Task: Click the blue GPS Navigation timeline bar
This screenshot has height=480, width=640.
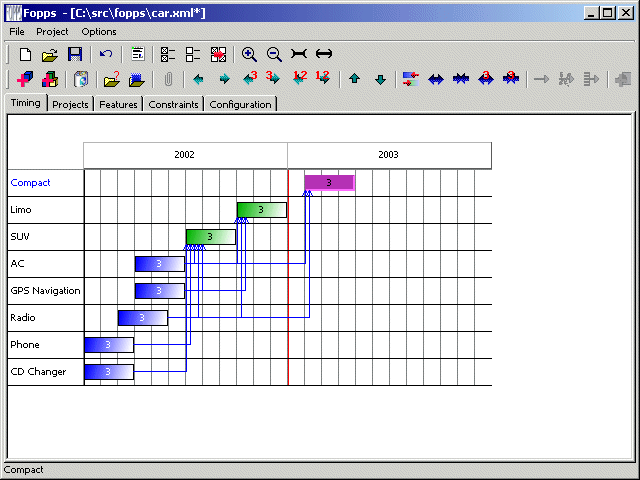Action: coord(160,291)
